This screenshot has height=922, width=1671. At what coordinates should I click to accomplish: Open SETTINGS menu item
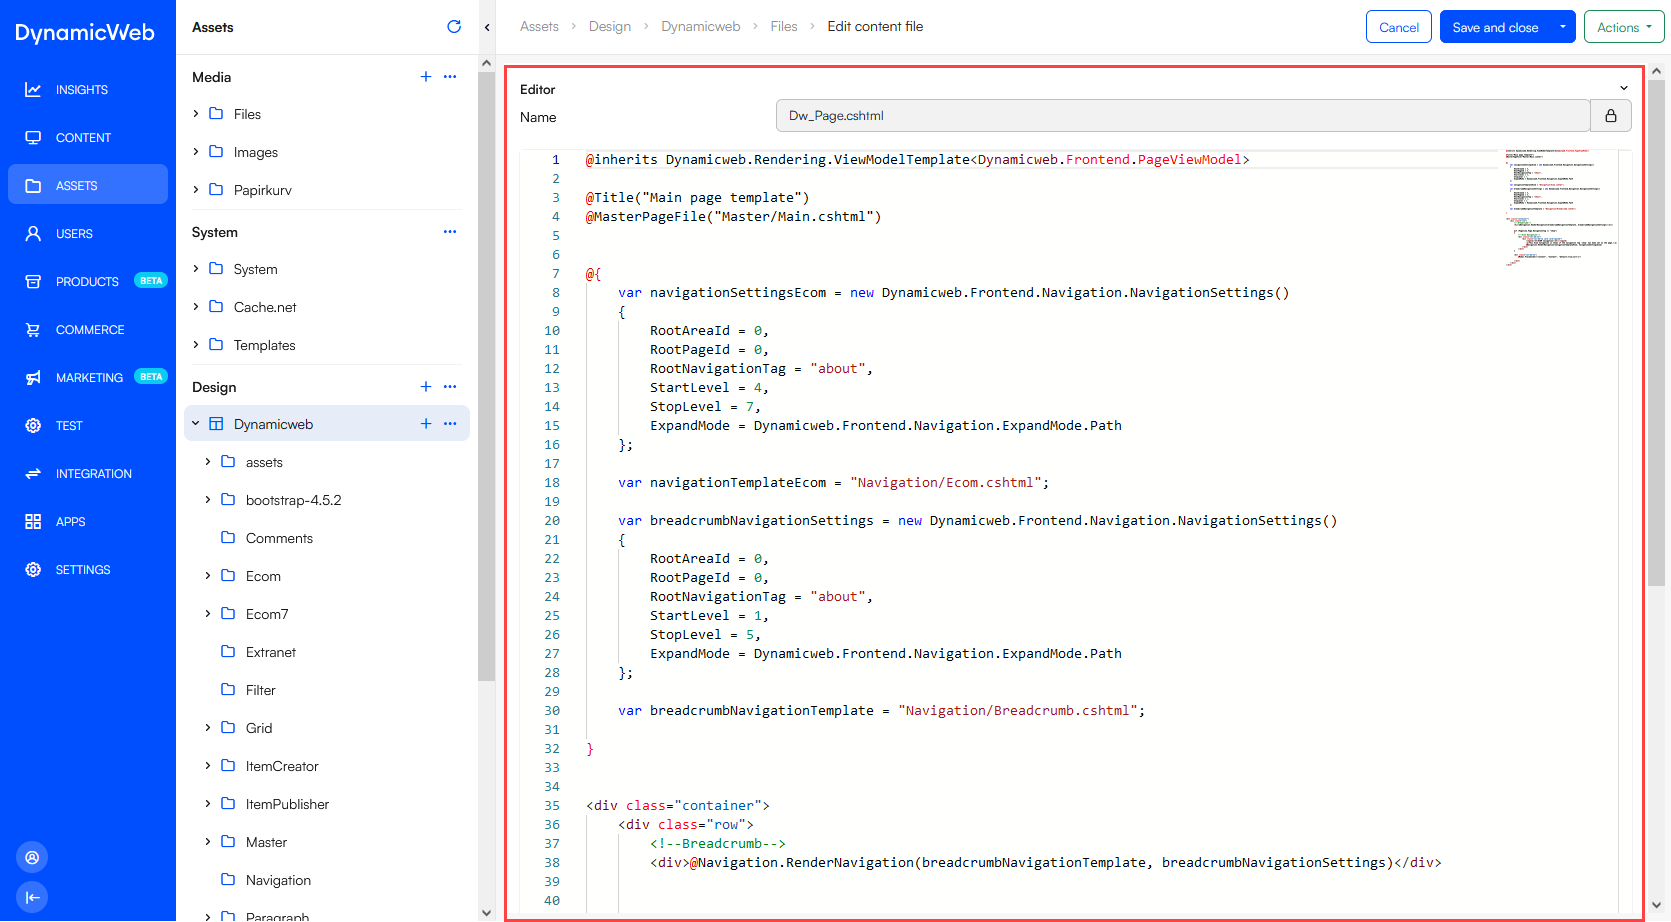83,570
